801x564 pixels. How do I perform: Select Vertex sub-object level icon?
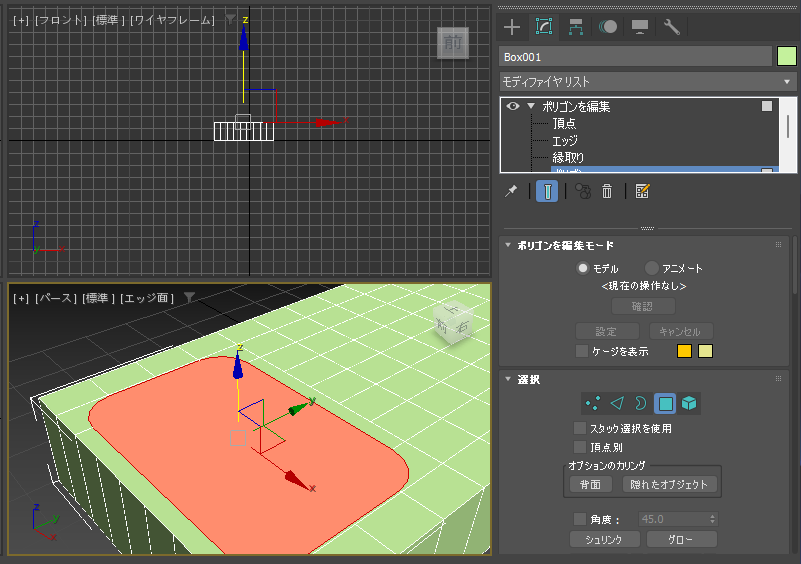(x=593, y=404)
